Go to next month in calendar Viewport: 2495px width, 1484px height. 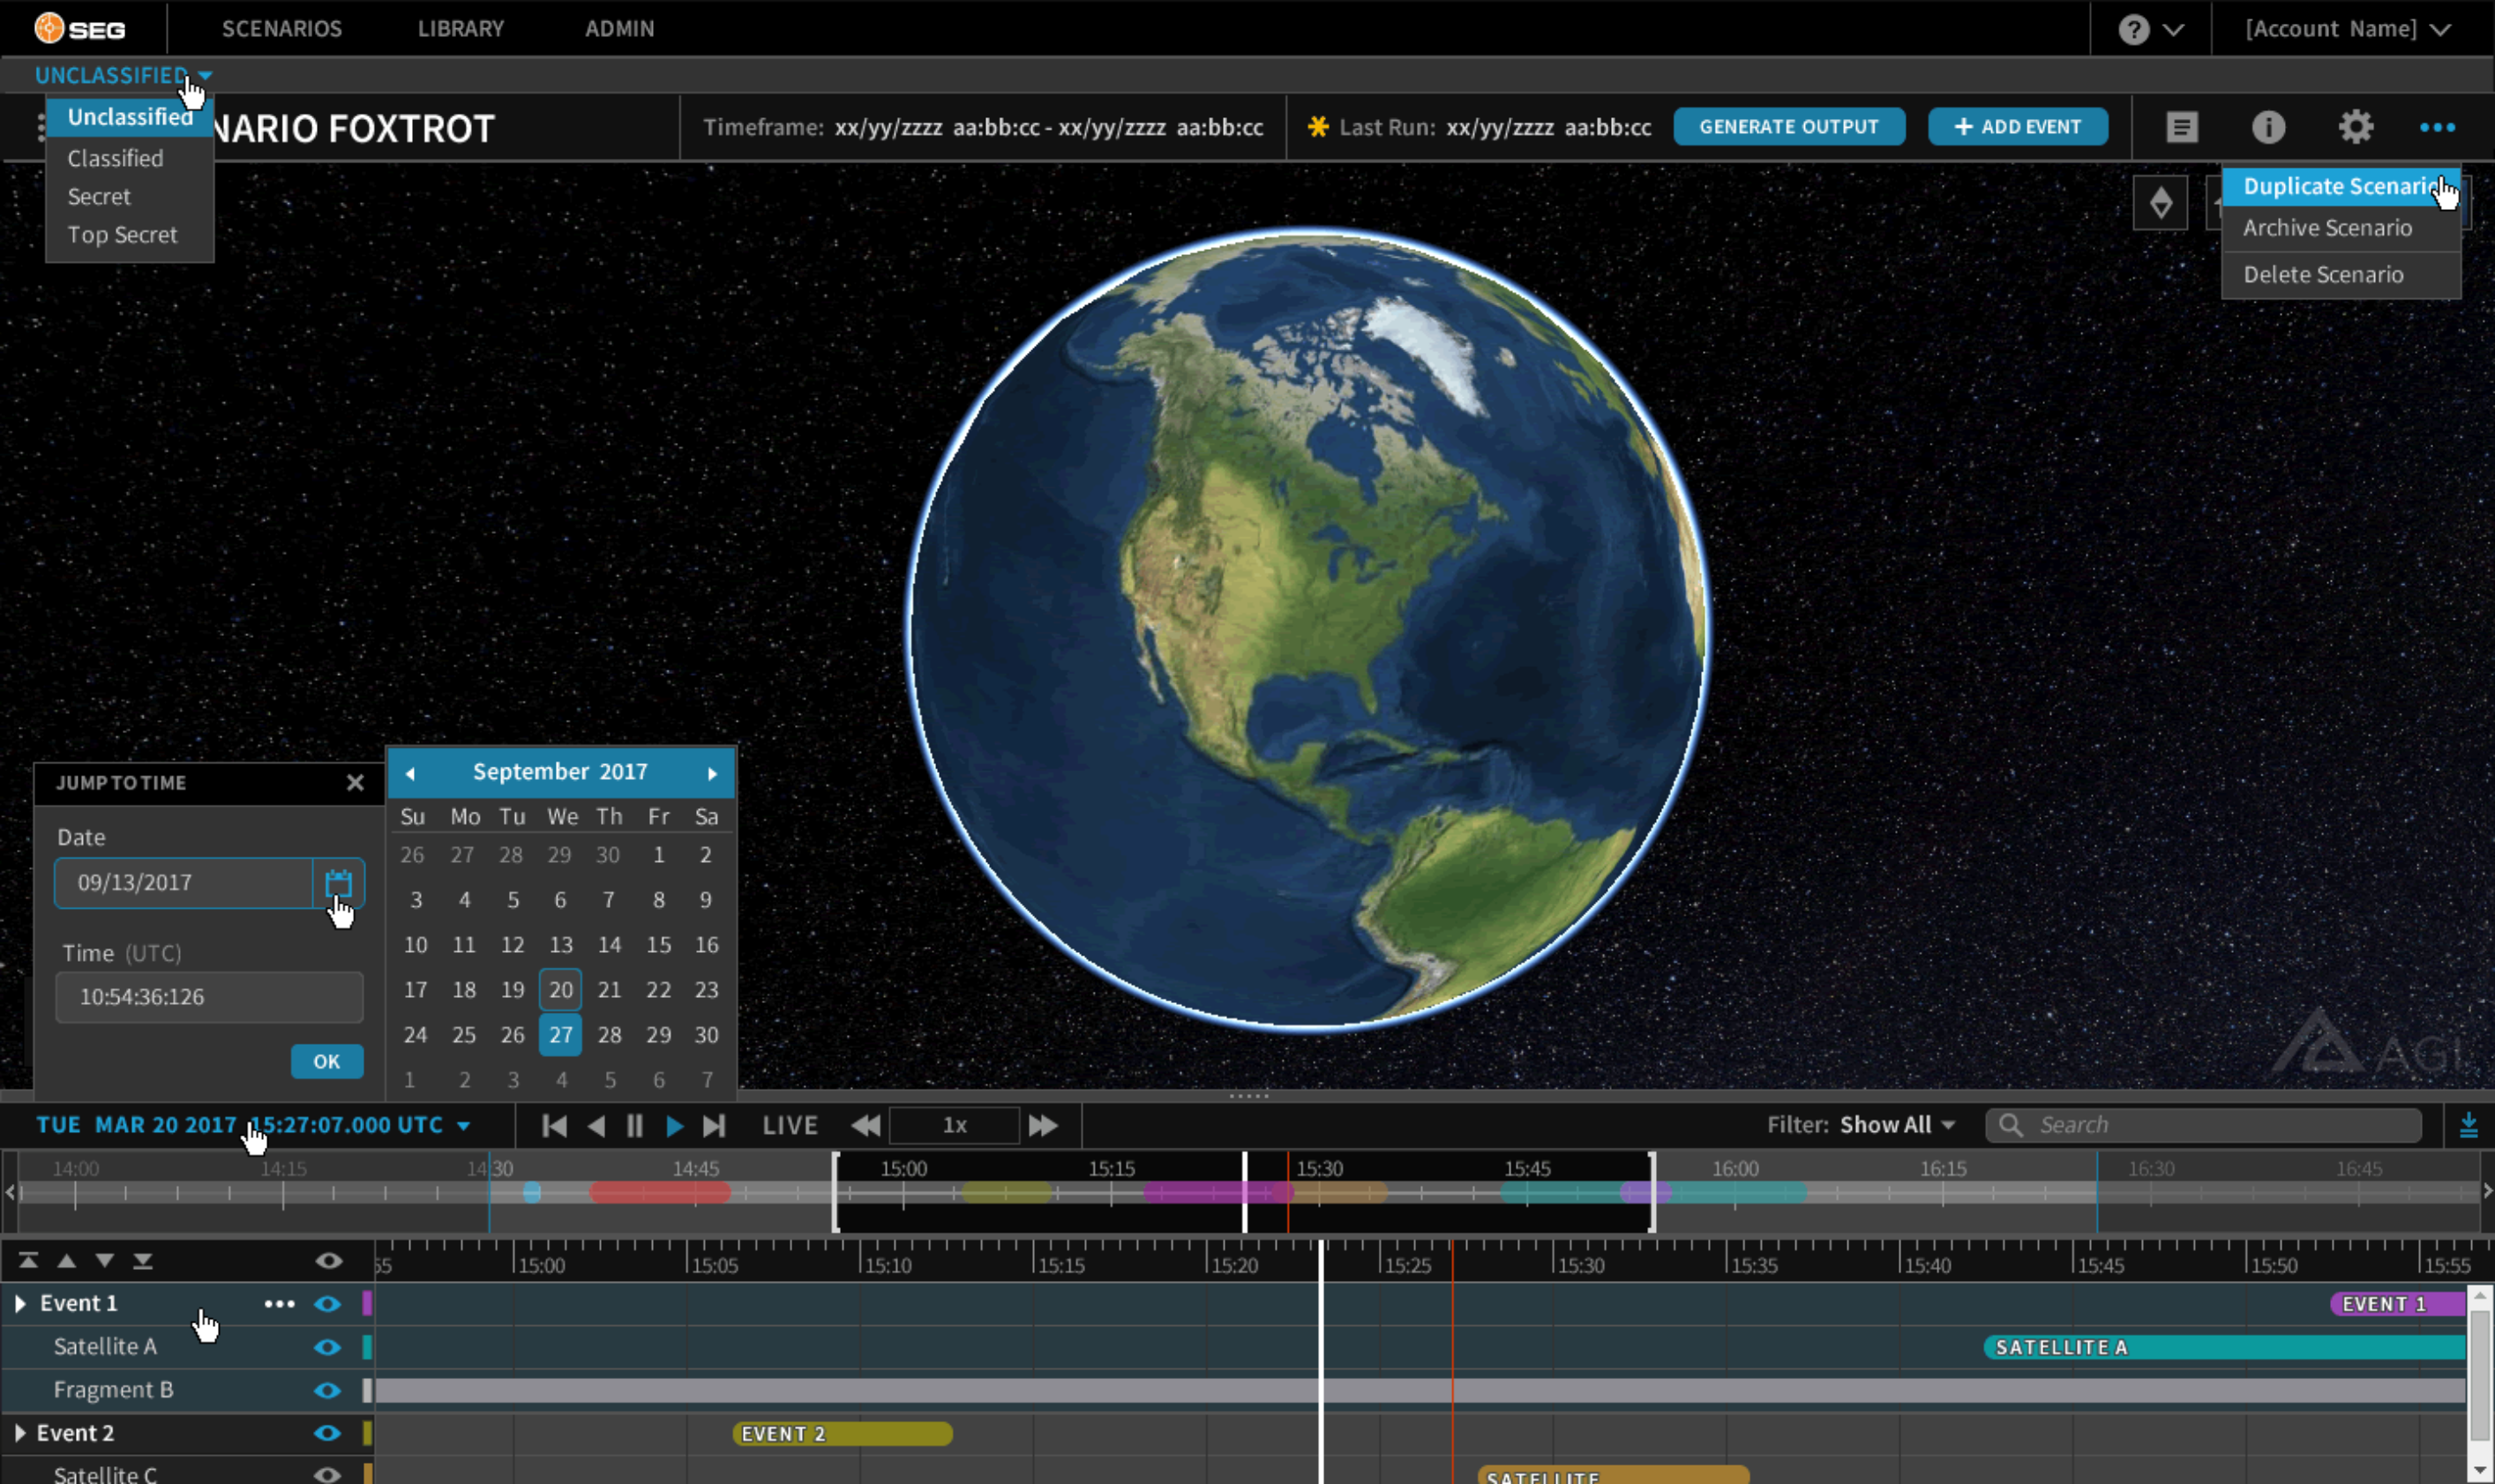coord(712,773)
